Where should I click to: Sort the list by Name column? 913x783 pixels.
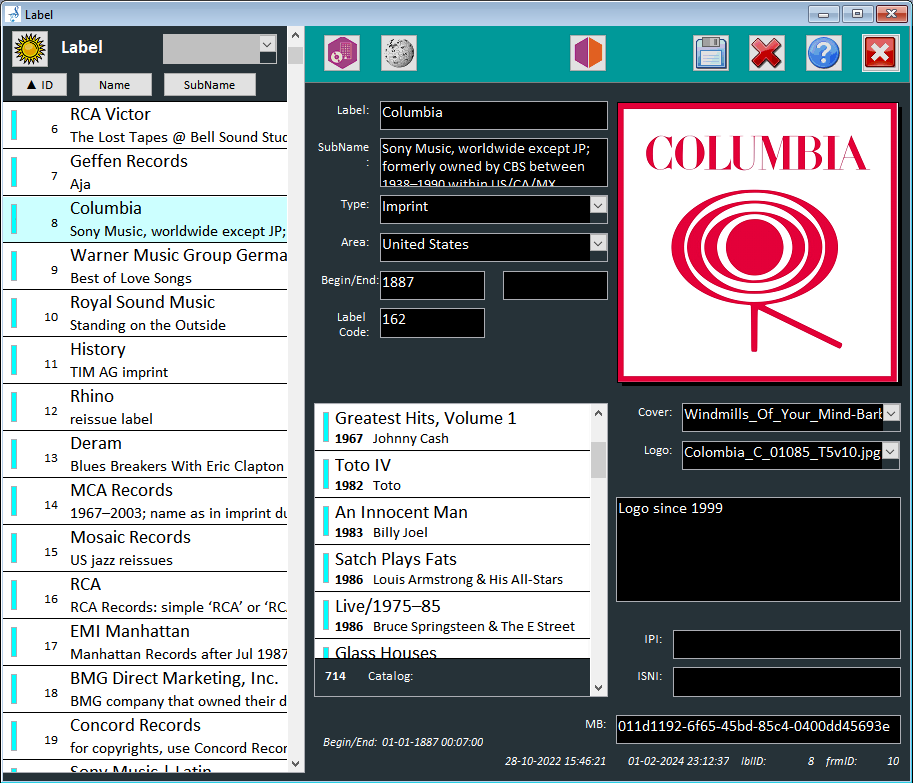coord(115,85)
